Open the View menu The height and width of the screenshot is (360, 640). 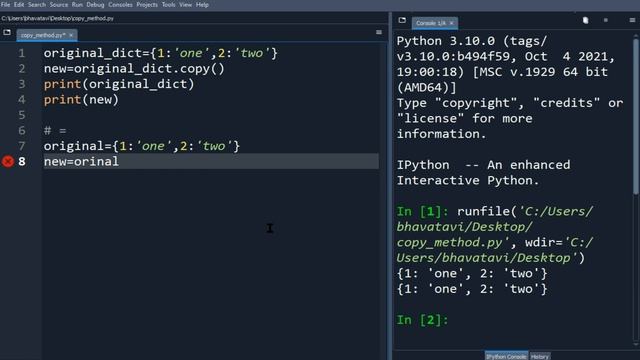(185, 4)
